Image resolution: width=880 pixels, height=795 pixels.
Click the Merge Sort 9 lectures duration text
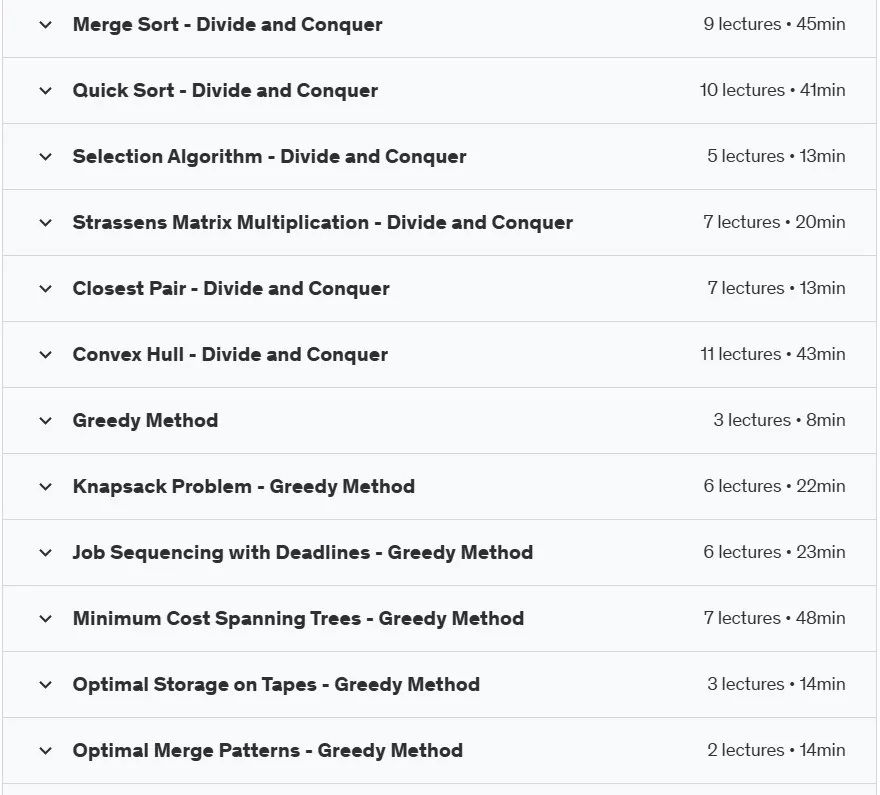click(774, 24)
